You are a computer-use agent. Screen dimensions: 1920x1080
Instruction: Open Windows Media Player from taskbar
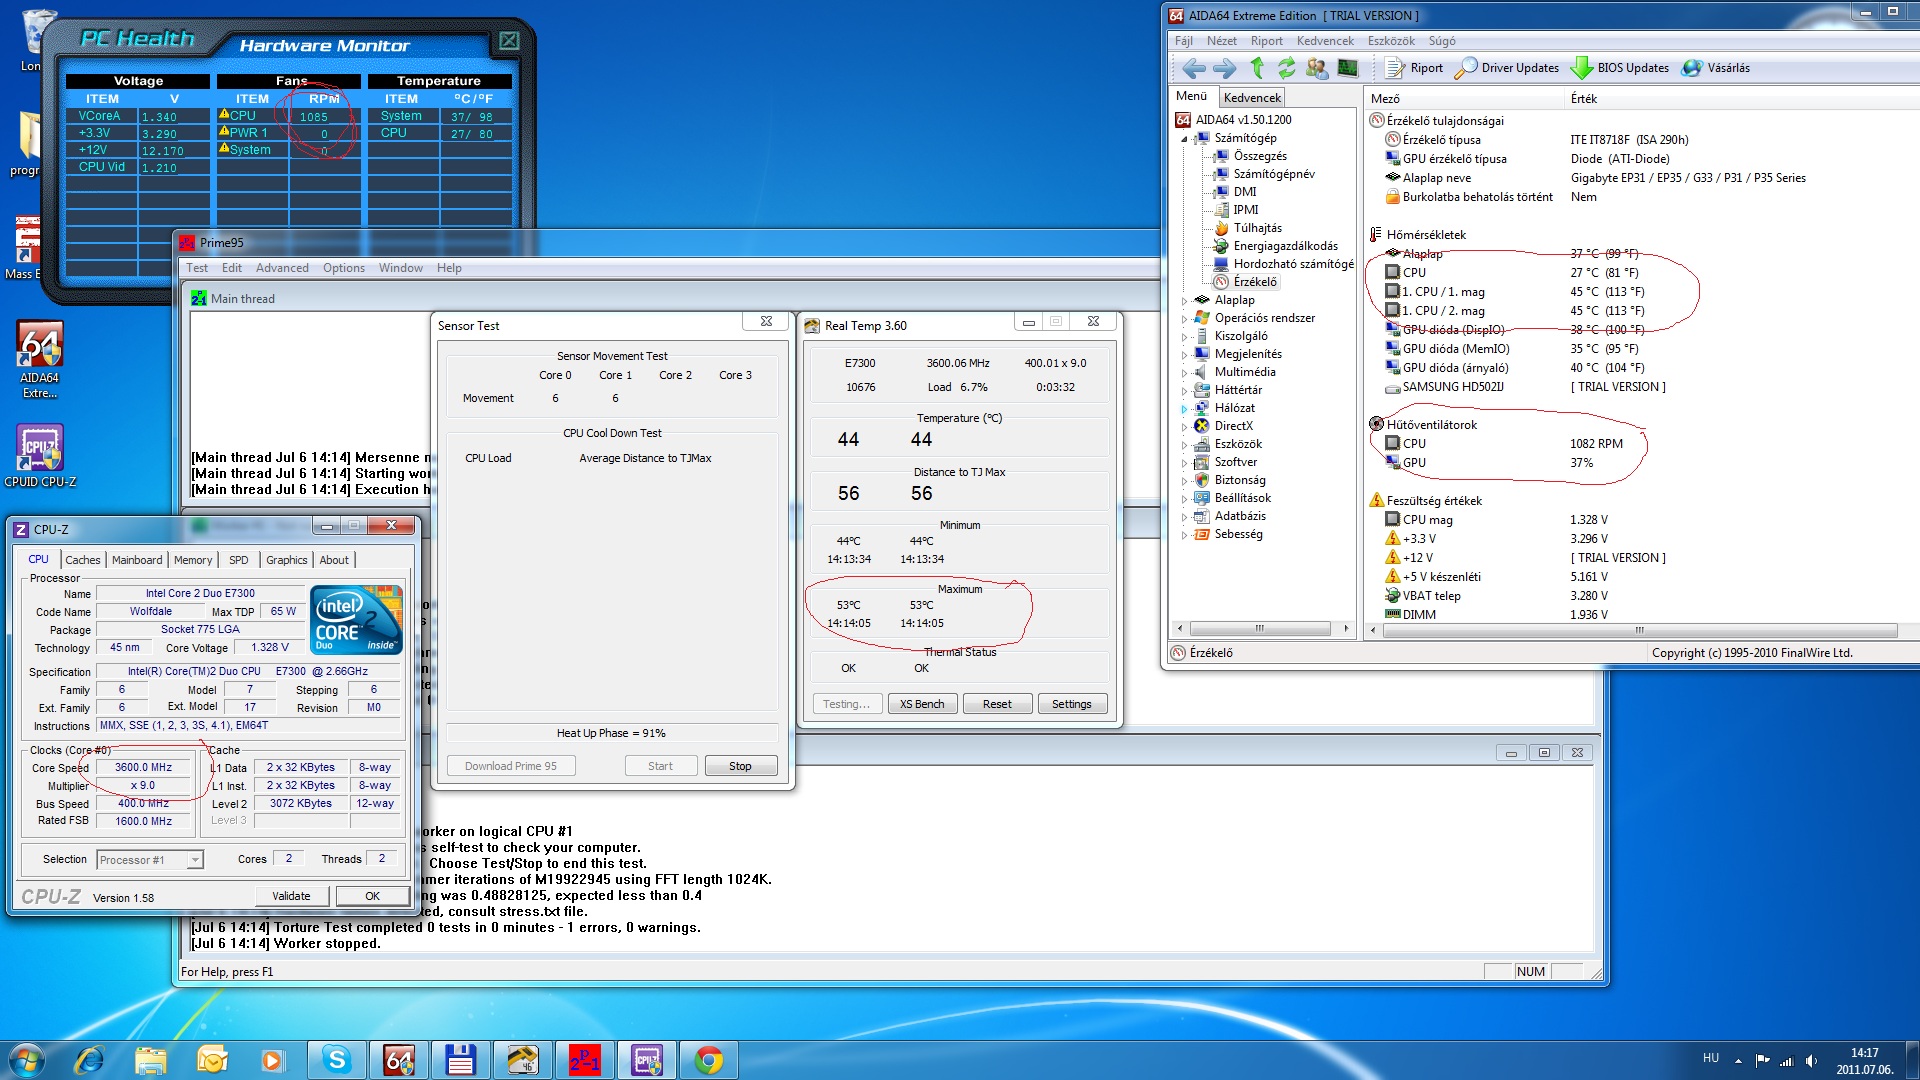click(272, 1060)
